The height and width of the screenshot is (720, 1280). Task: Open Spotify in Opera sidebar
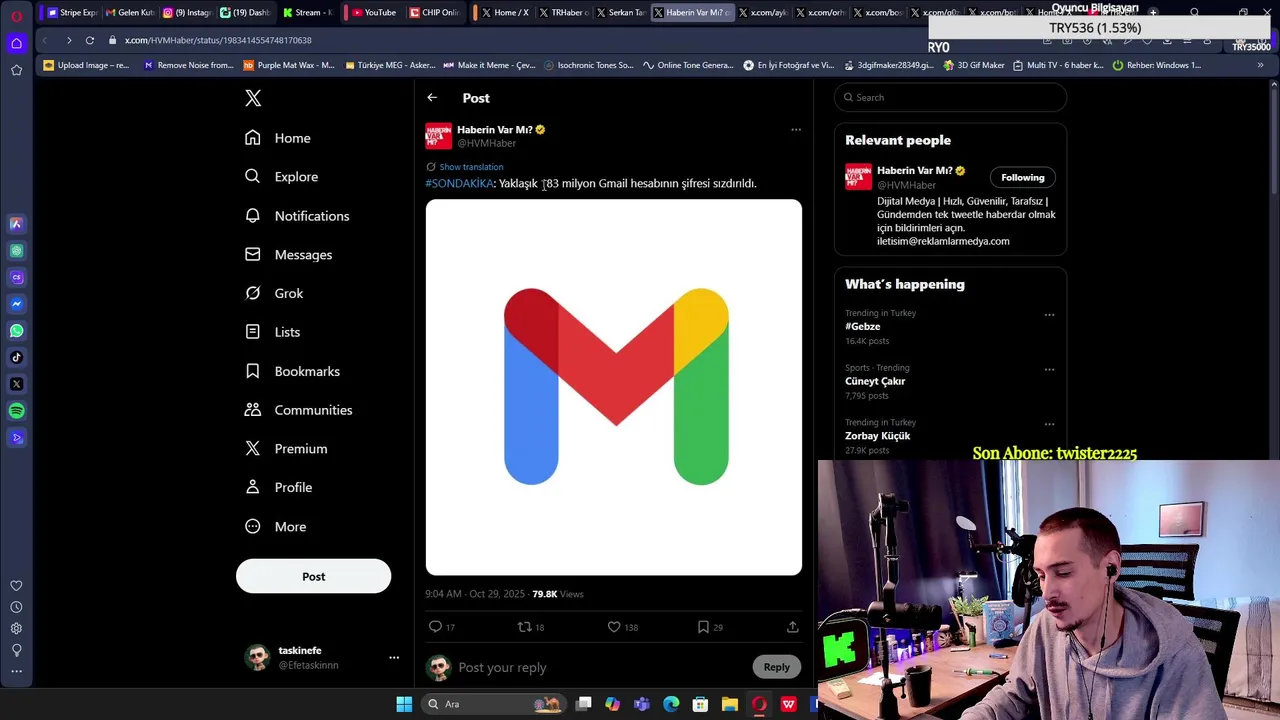16,411
